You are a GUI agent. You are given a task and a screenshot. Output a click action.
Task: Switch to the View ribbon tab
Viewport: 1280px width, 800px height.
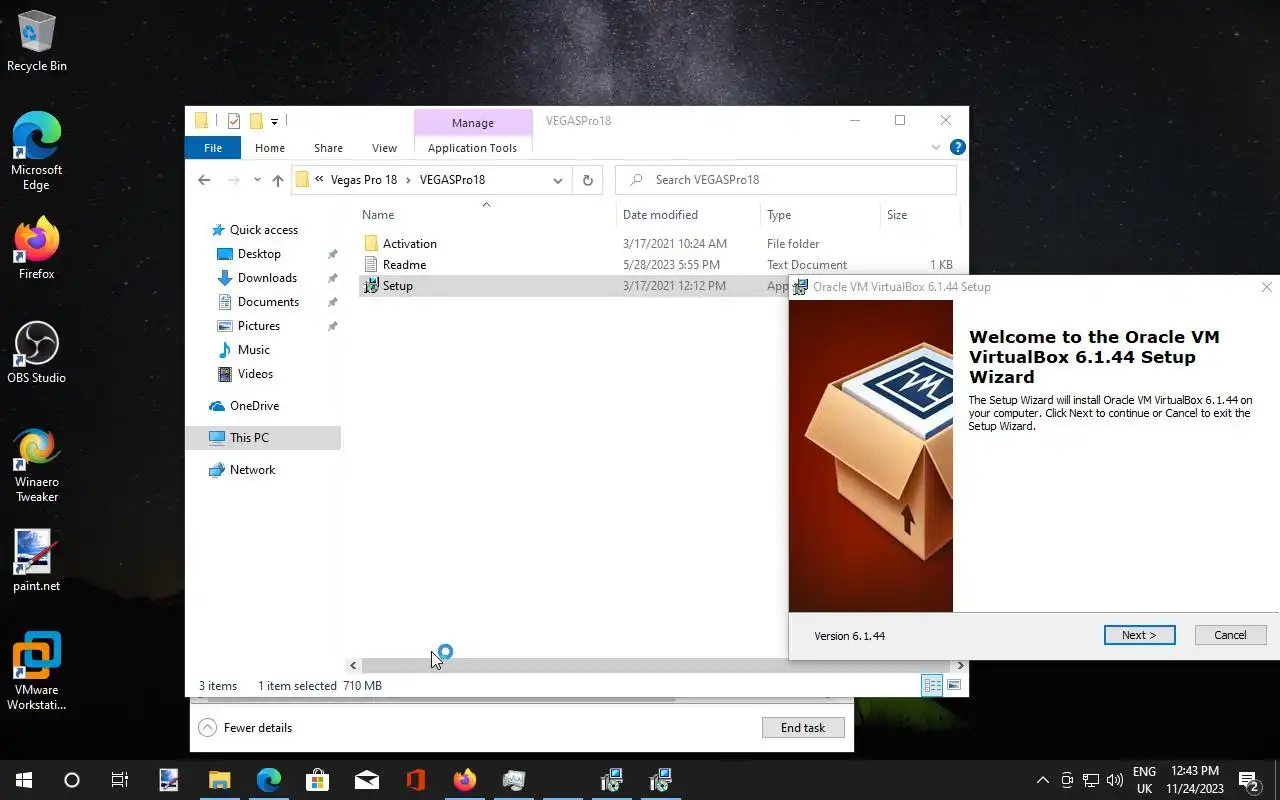click(384, 148)
